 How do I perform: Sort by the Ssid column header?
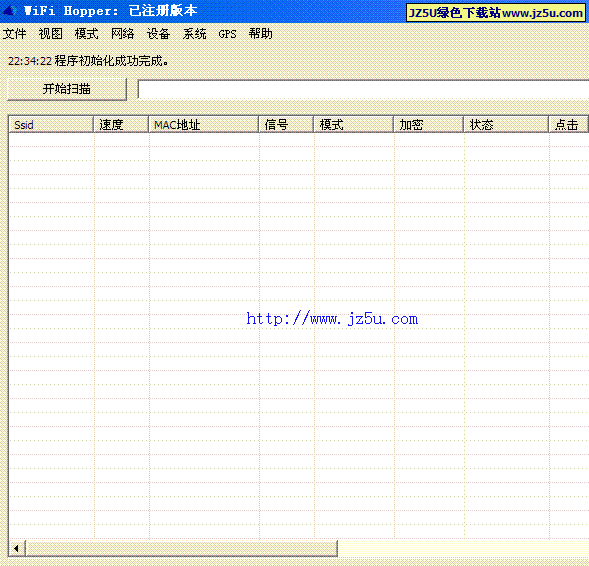pos(51,124)
